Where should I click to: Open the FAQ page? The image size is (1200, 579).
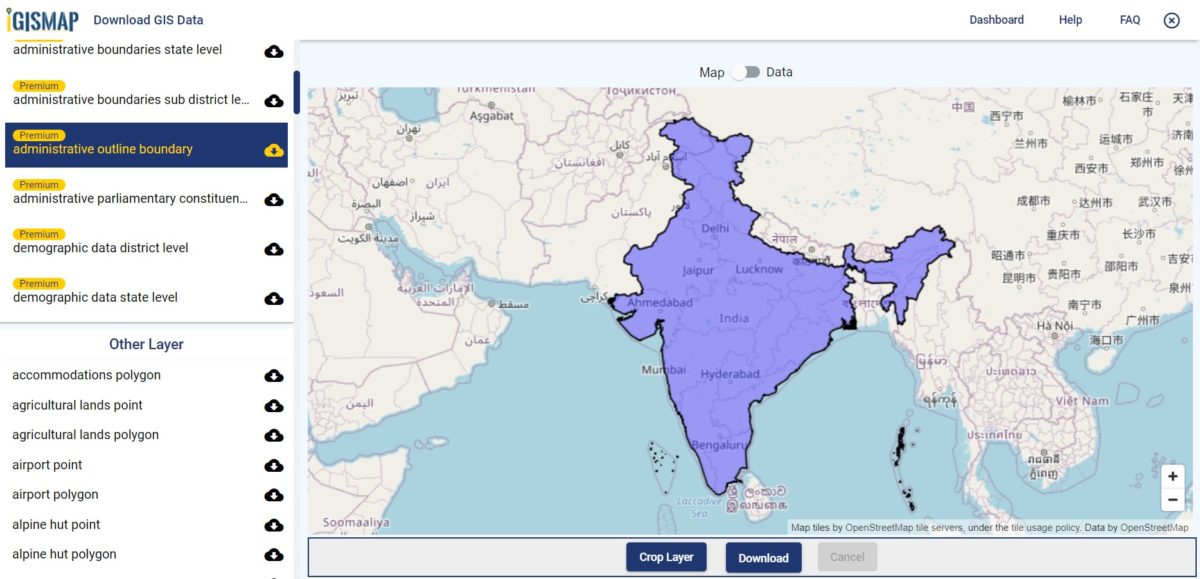click(x=1129, y=19)
